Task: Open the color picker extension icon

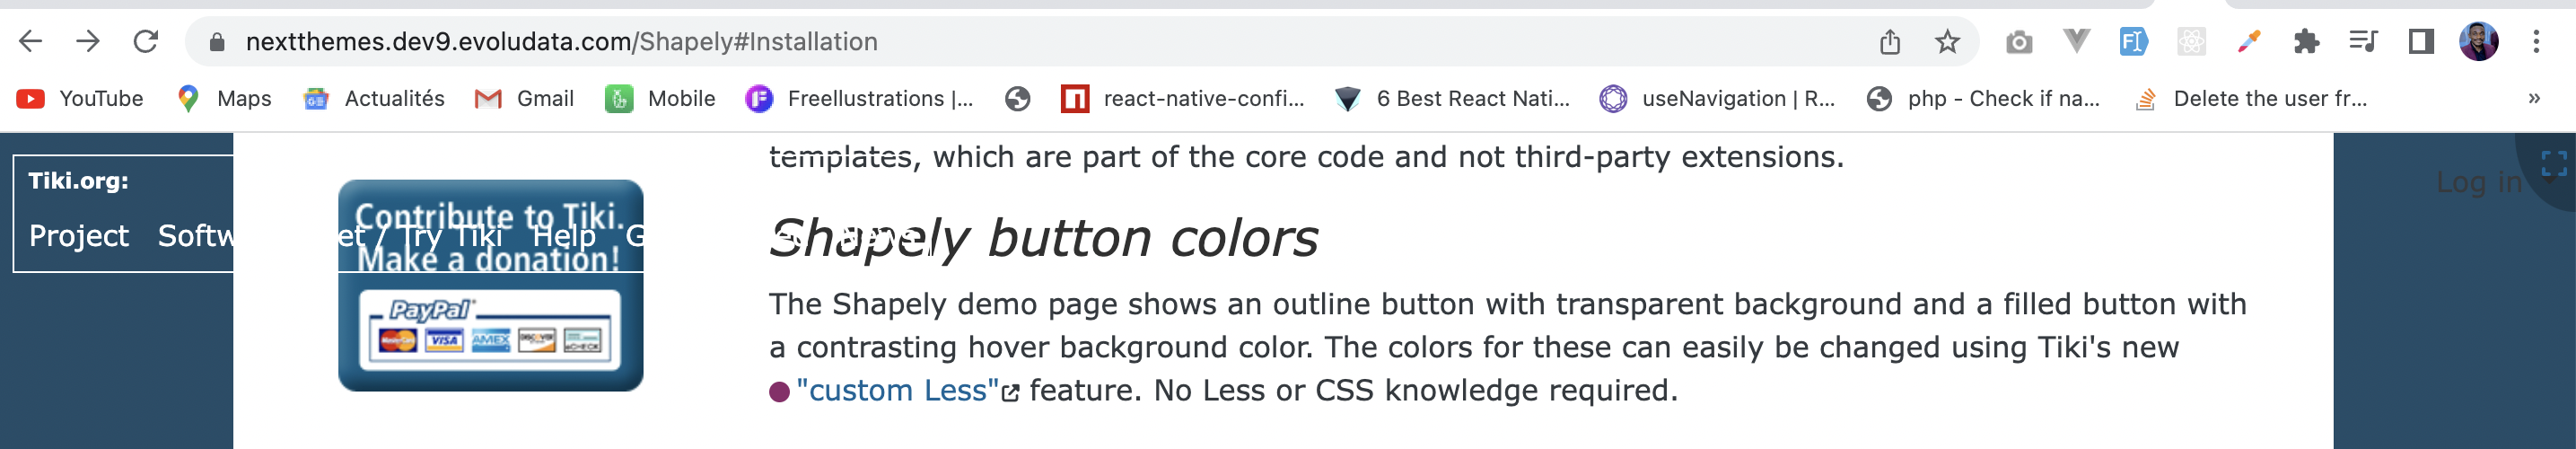Action: (x=2249, y=42)
